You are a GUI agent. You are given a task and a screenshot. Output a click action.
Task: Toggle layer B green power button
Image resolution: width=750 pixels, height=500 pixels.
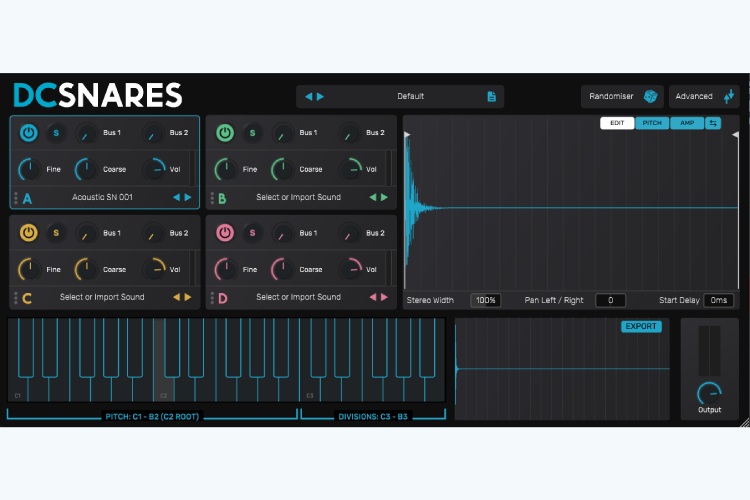click(225, 133)
